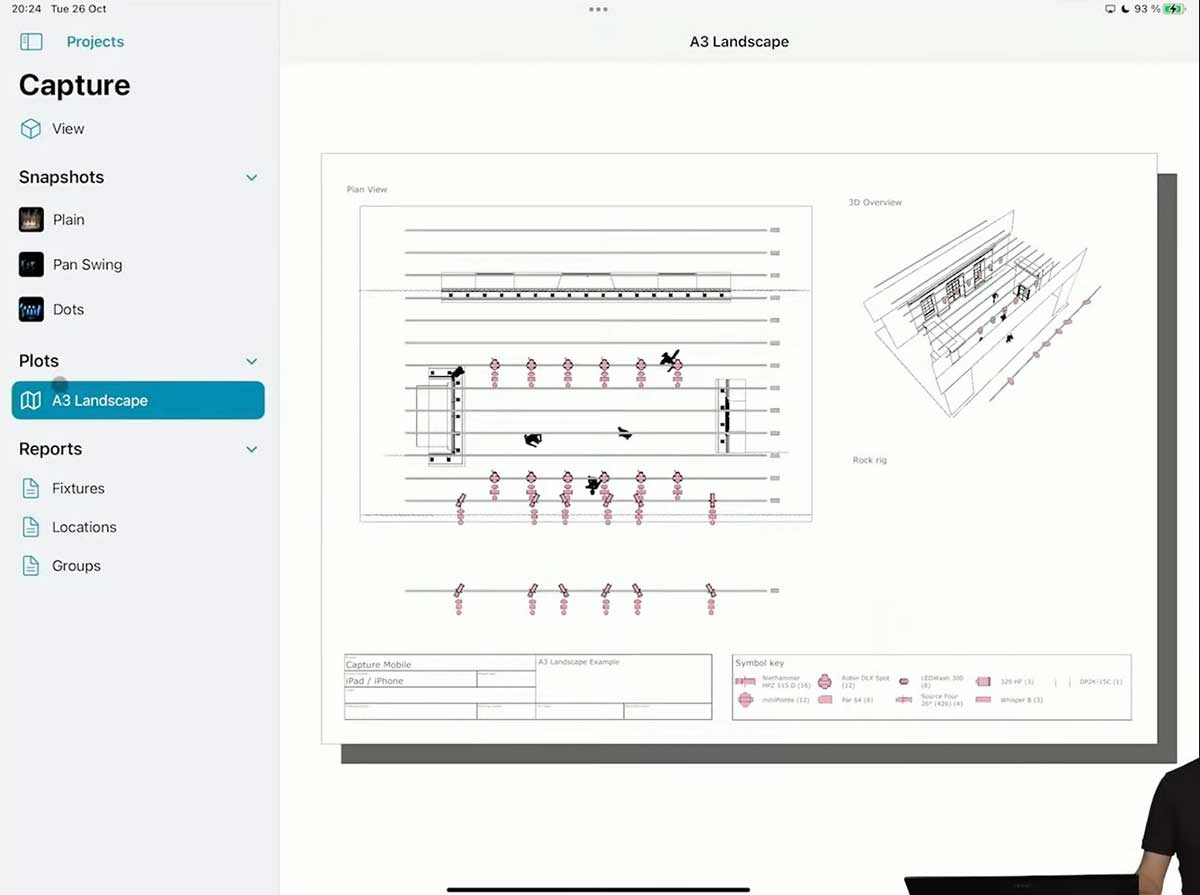Click the Locations report document icon
The image size is (1200, 895).
point(31,527)
